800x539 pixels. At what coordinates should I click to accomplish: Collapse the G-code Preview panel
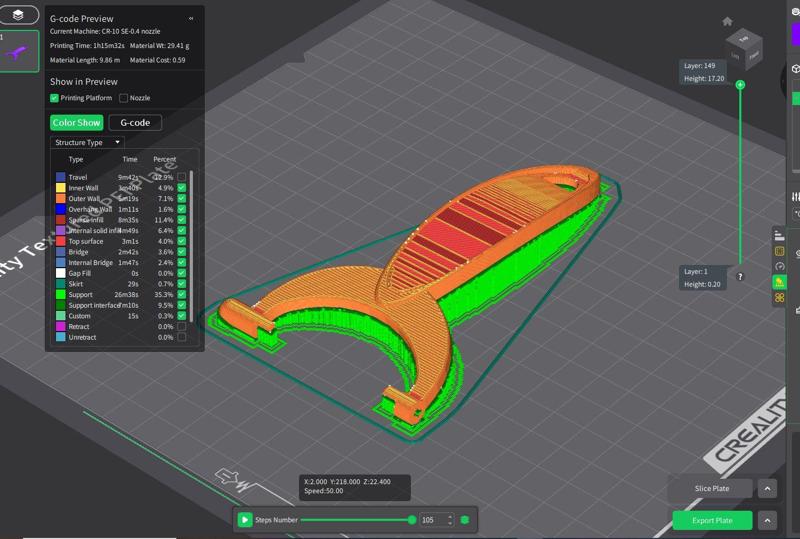191,18
